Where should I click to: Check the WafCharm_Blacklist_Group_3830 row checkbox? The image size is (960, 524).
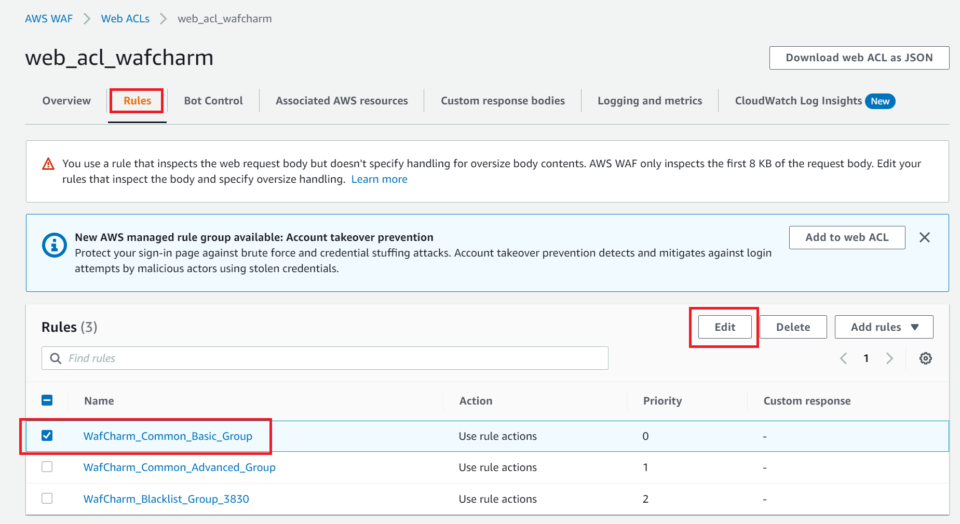(x=47, y=498)
